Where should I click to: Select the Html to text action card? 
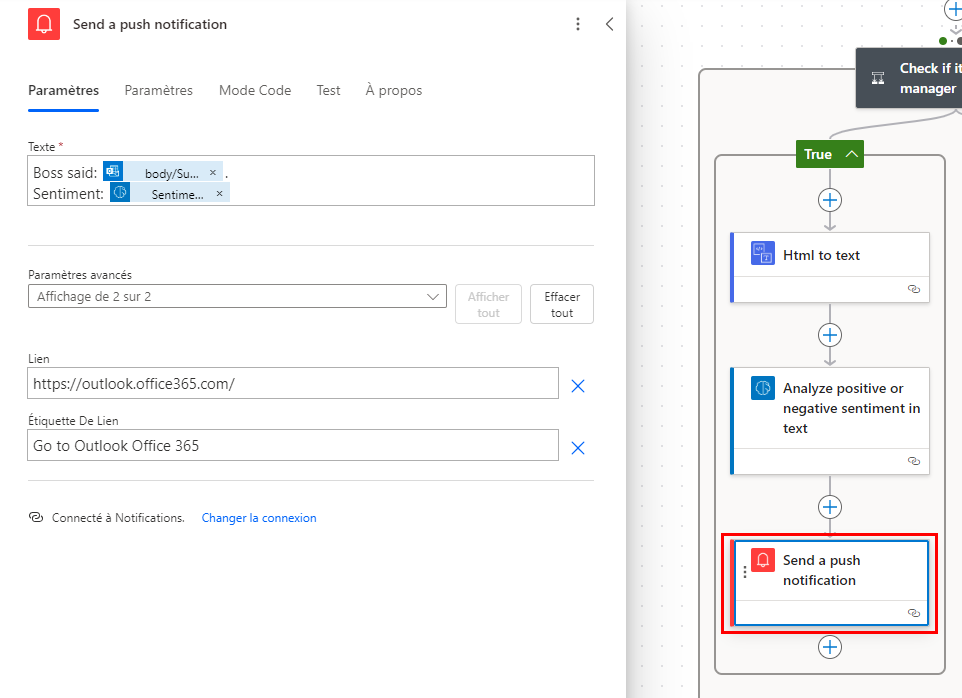coord(829,267)
